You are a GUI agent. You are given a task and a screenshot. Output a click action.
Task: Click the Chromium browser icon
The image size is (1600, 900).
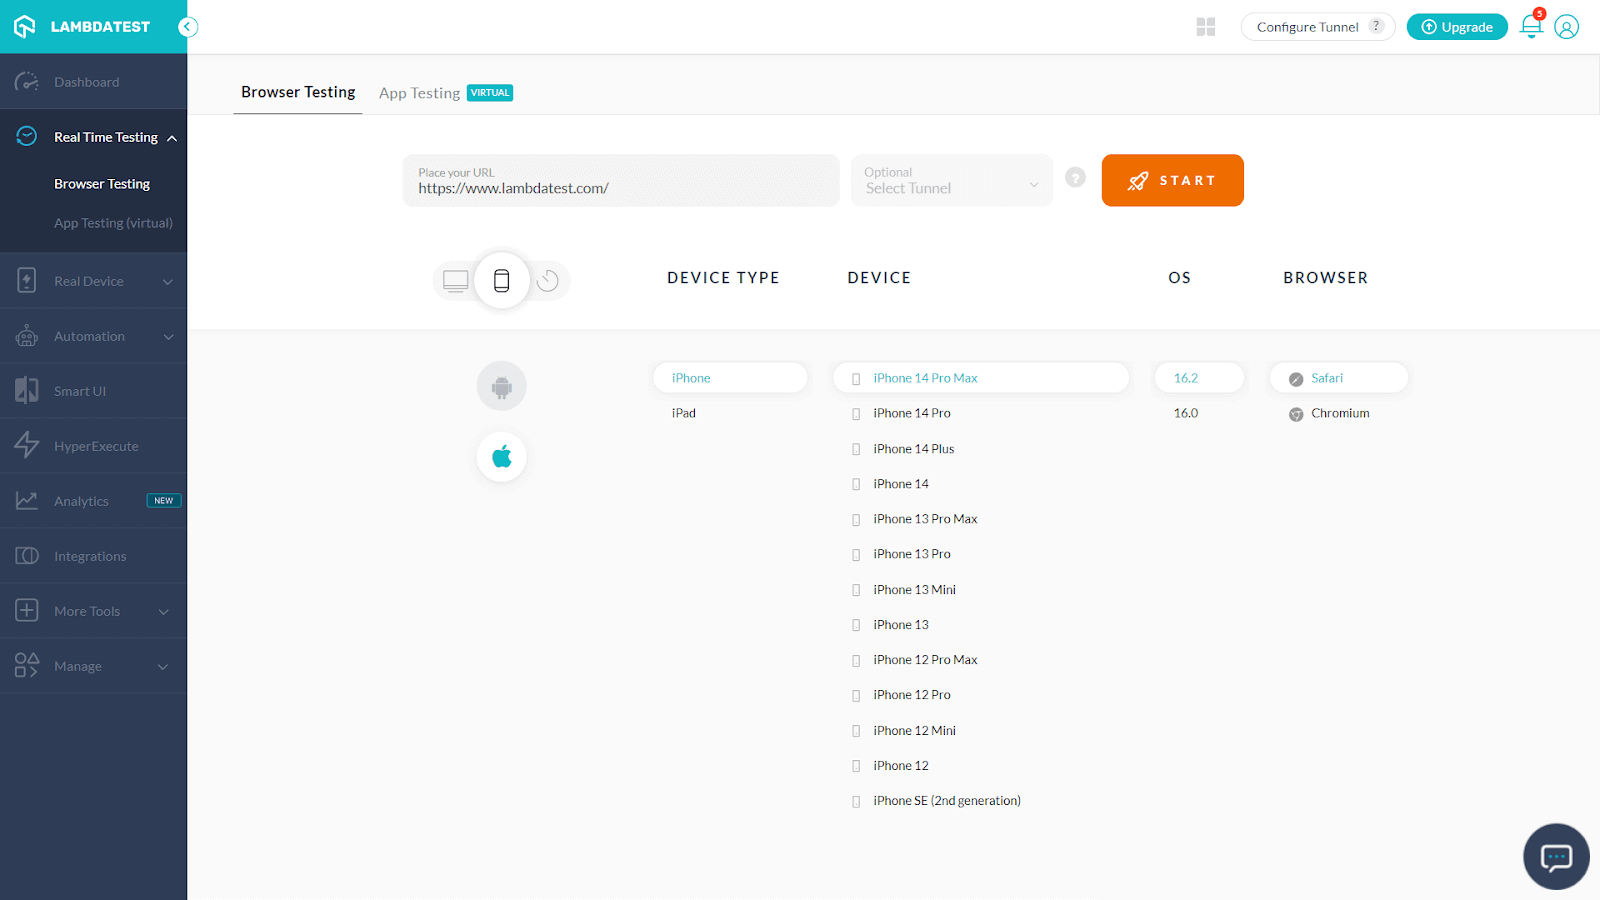click(1296, 414)
